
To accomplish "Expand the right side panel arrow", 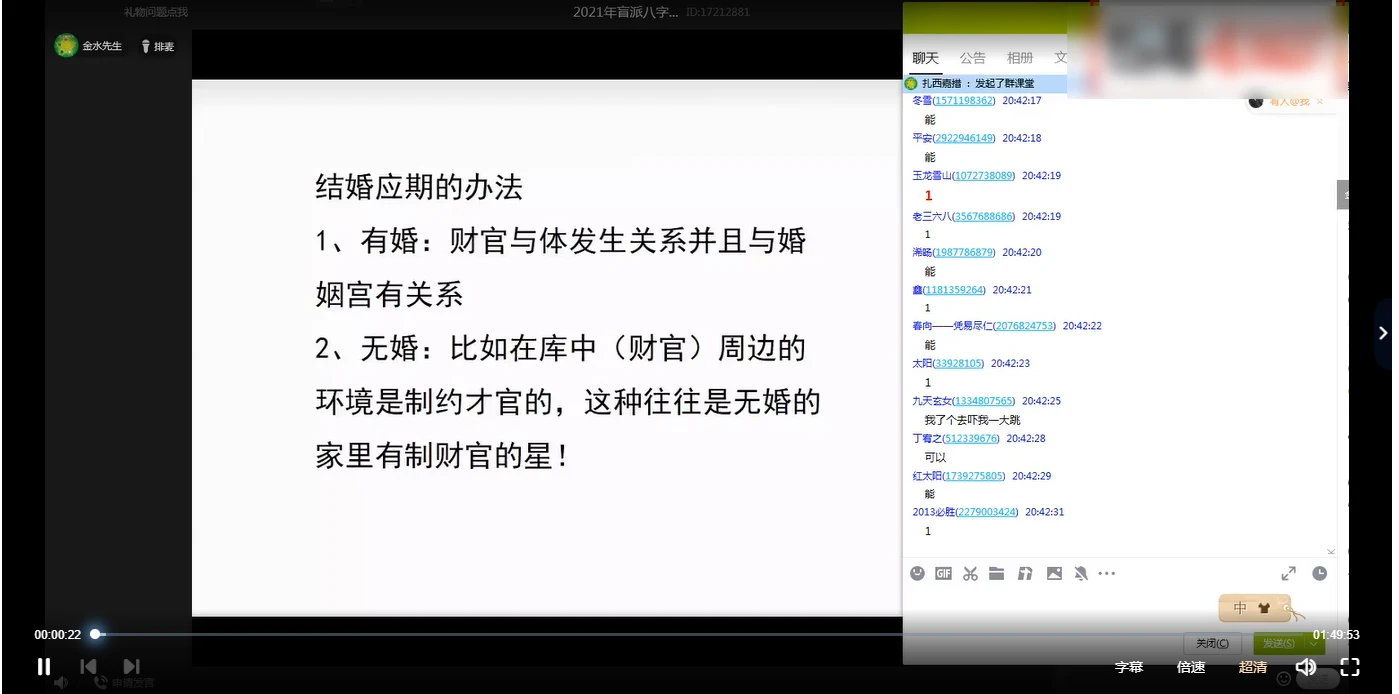I will pos(1383,333).
